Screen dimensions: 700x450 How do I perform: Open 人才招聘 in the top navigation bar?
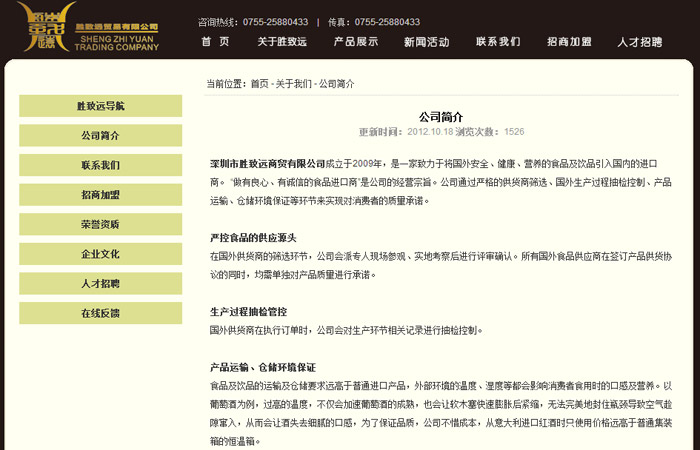(x=640, y=42)
